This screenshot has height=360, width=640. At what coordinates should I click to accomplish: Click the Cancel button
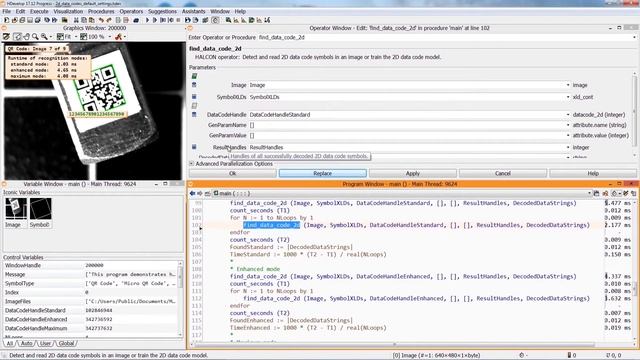(x=503, y=173)
